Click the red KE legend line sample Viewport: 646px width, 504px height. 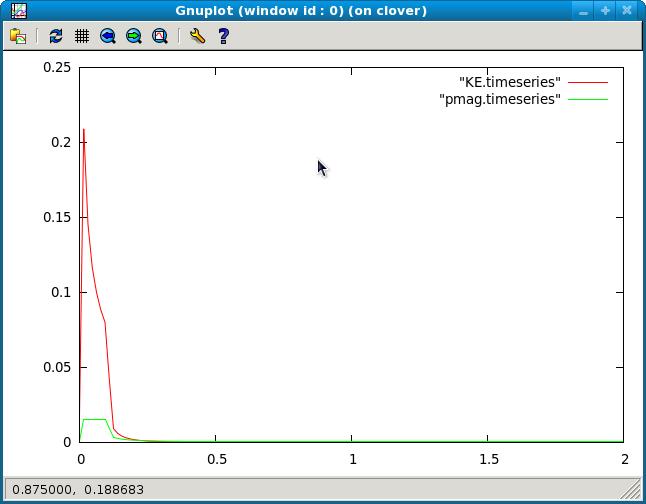(x=588, y=82)
